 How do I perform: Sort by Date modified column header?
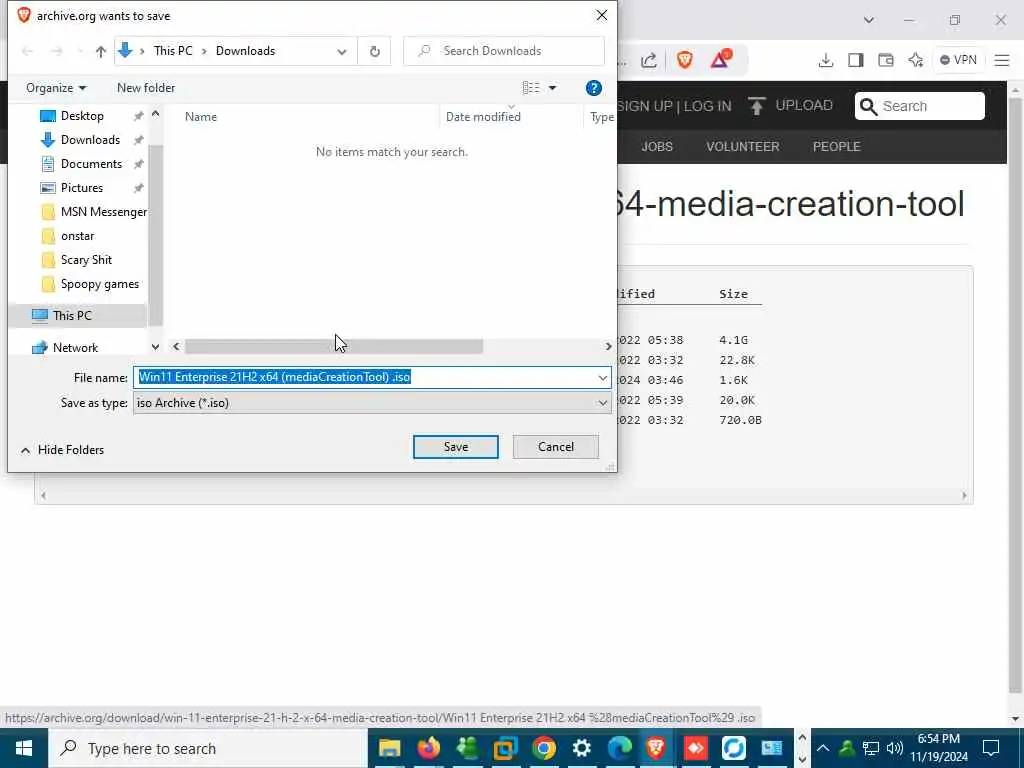click(483, 117)
